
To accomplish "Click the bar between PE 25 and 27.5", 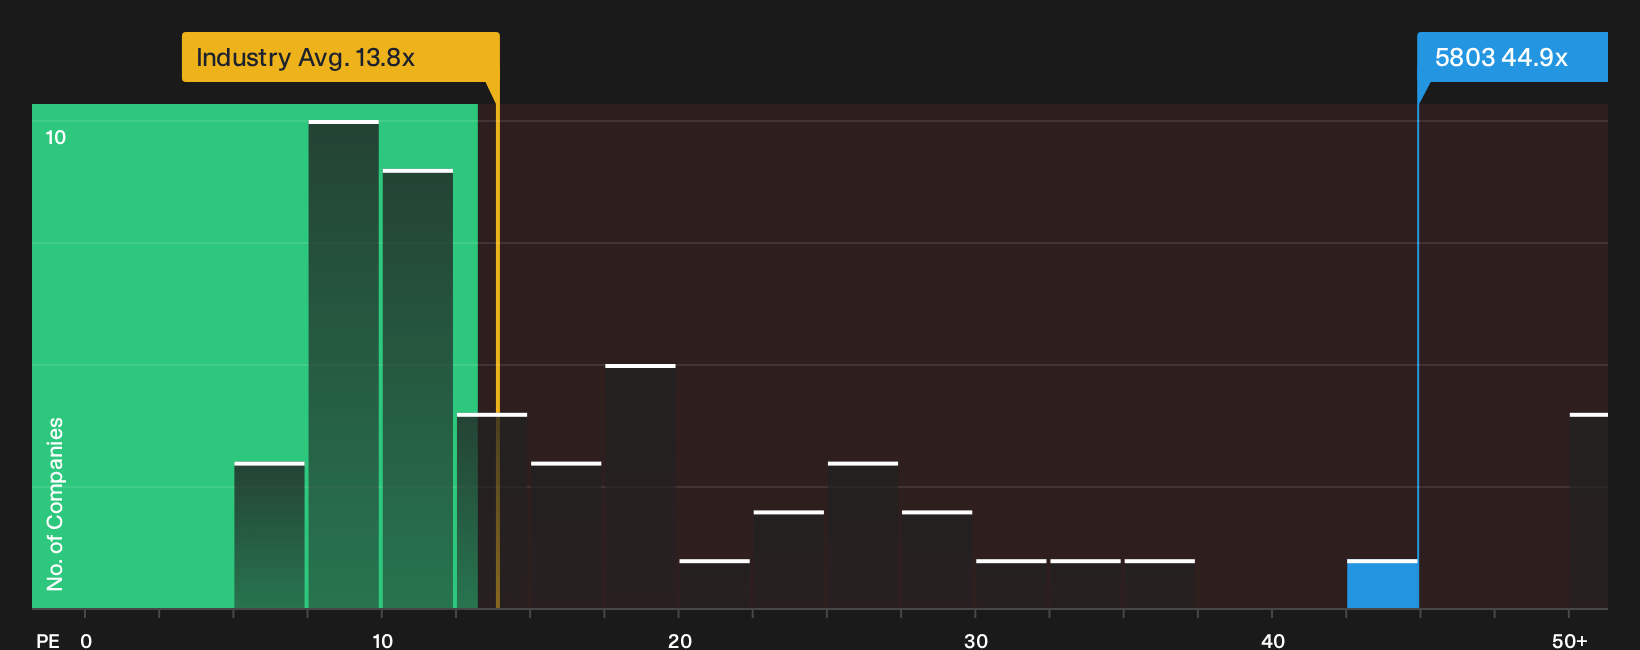I will pyautogui.click(x=863, y=535).
